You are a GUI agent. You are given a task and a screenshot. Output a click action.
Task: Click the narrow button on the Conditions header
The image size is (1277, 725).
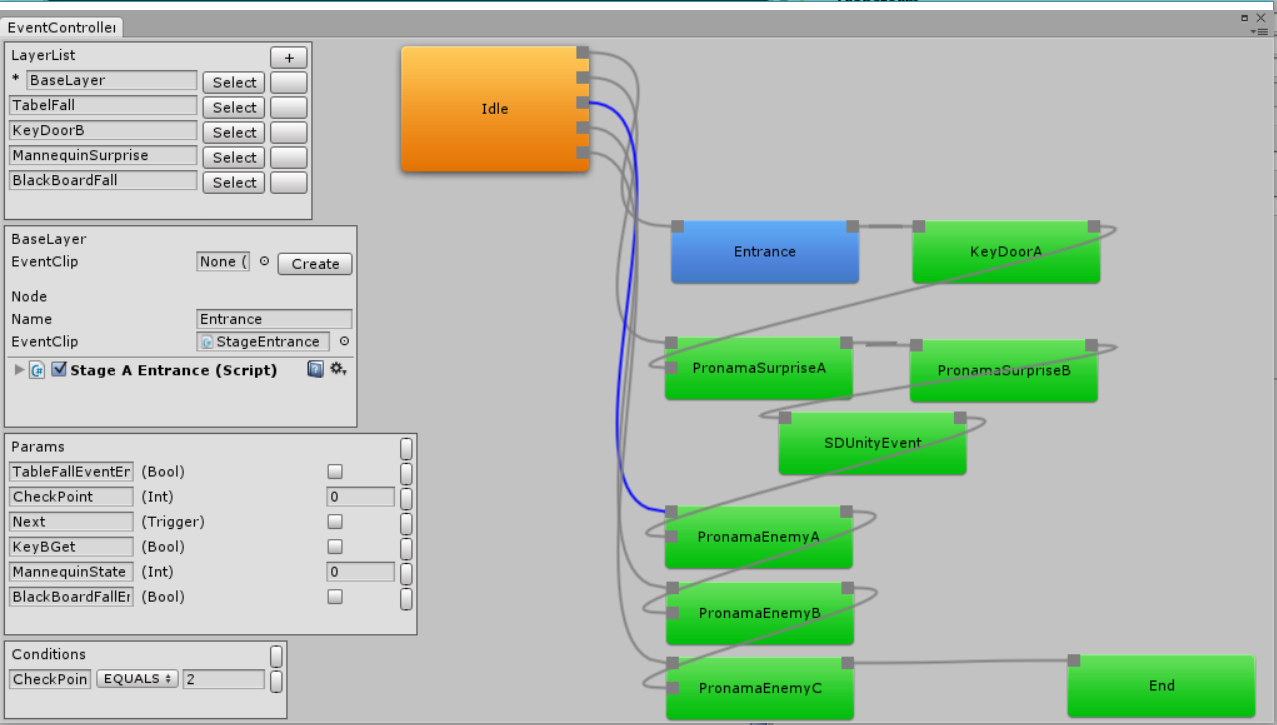(276, 656)
